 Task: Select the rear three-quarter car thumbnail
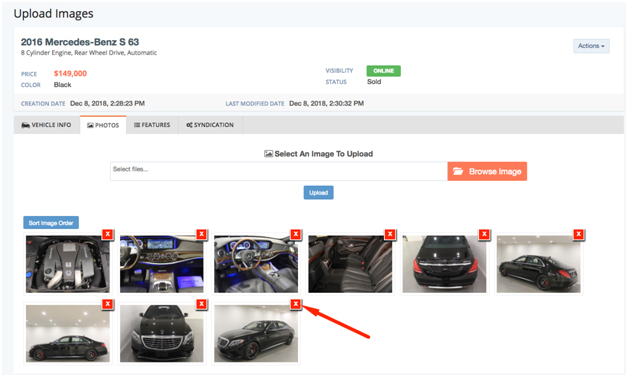point(539,264)
